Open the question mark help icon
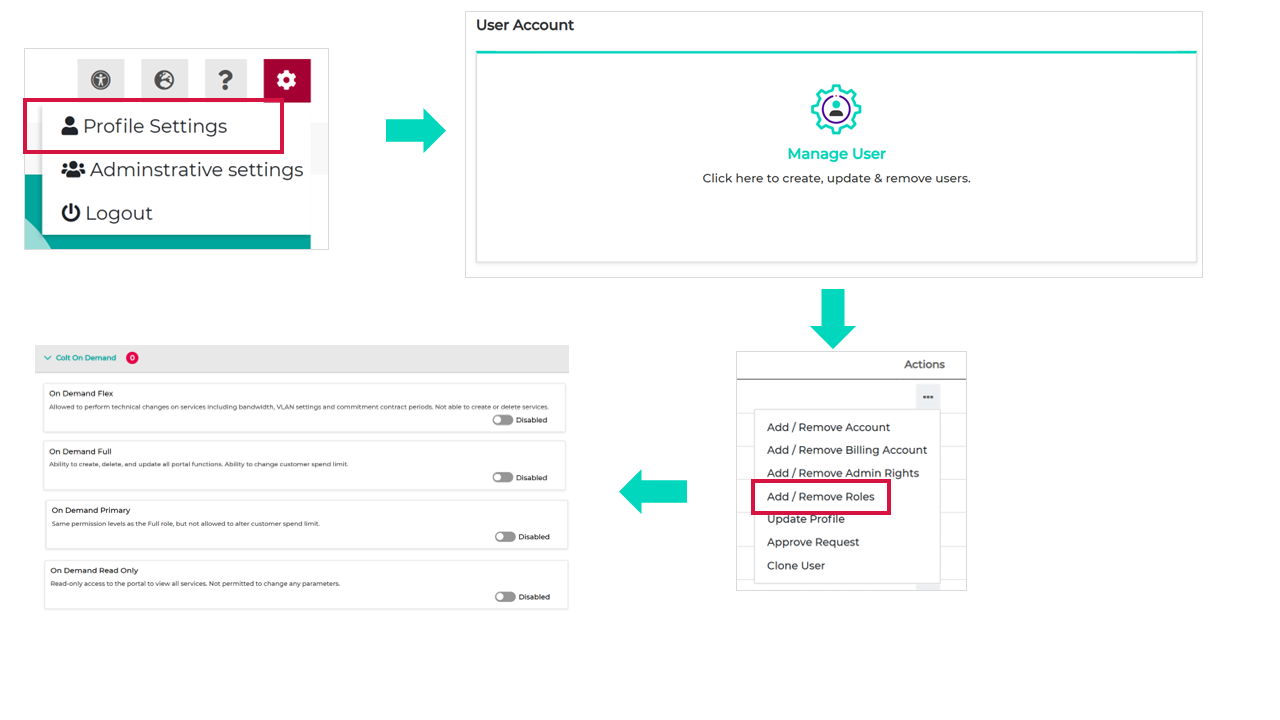 [x=226, y=80]
